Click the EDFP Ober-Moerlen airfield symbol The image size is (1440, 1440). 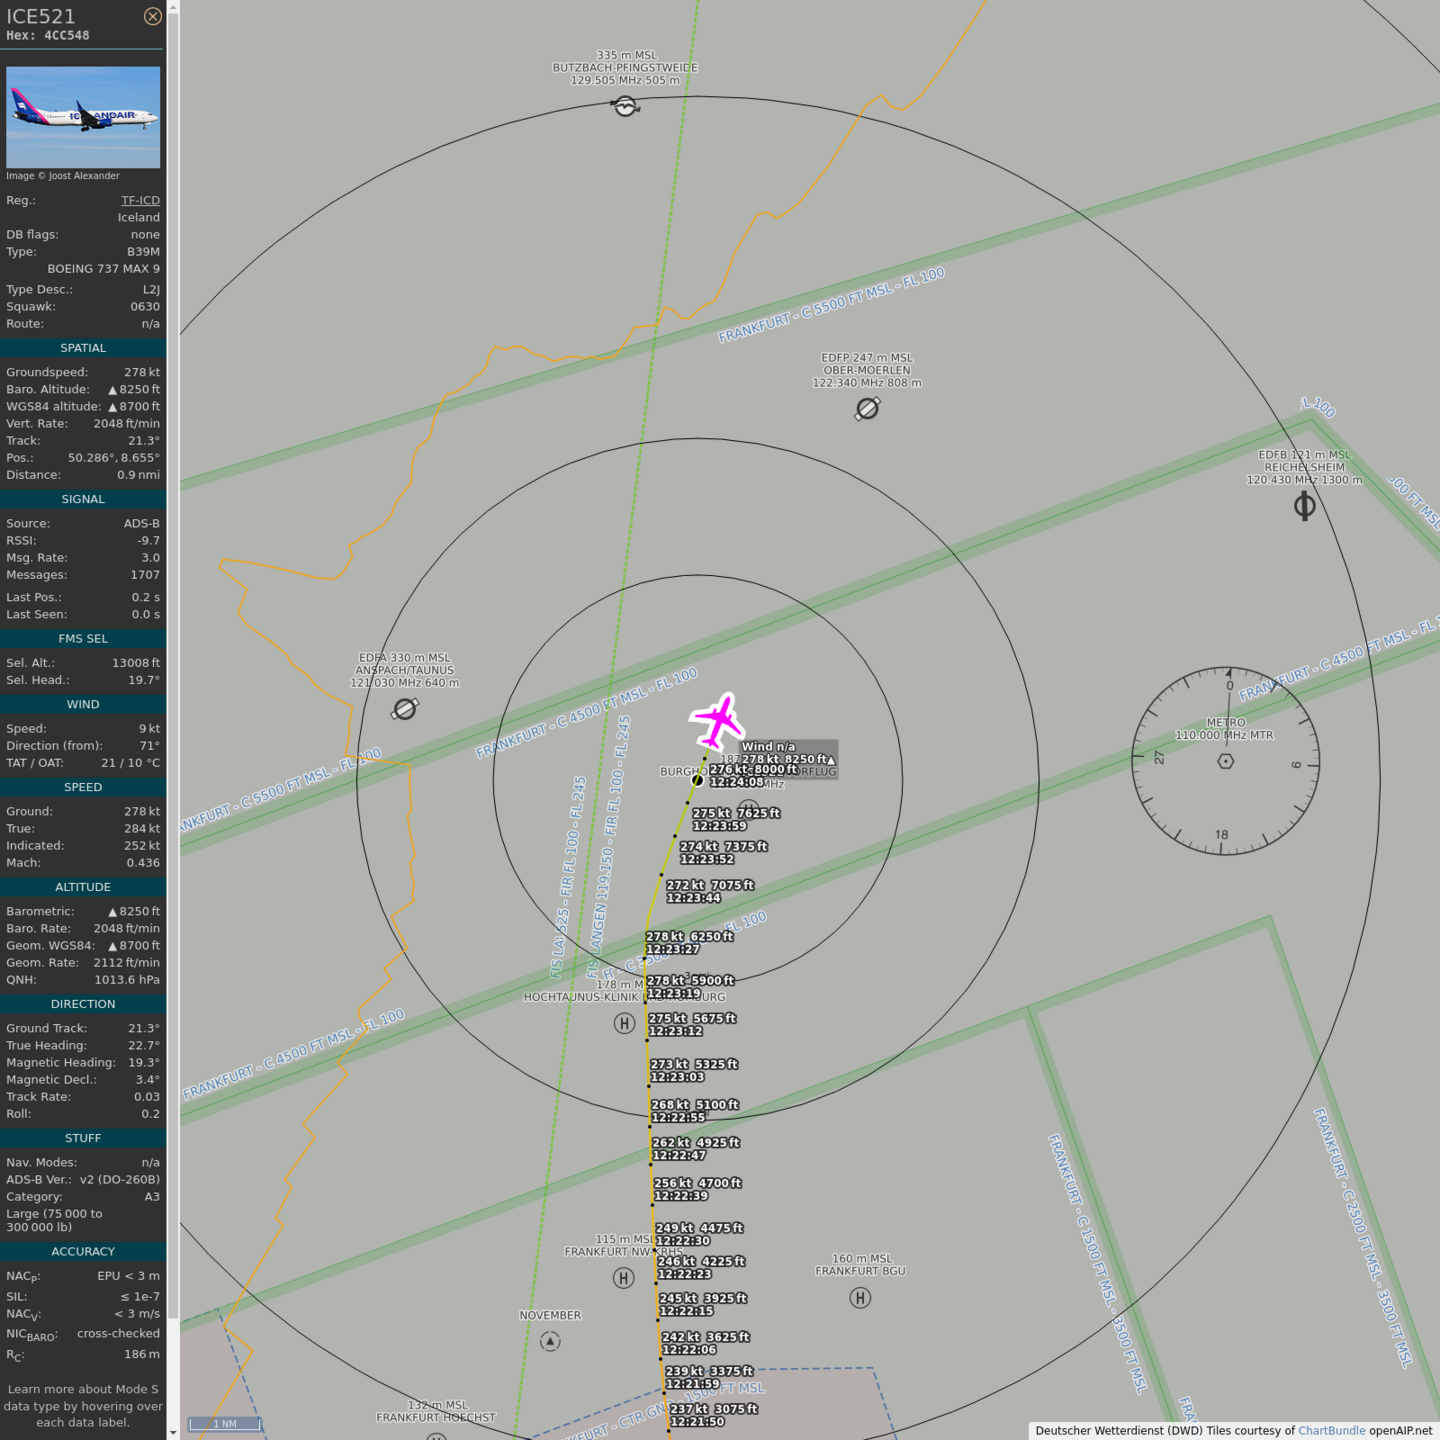[867, 408]
